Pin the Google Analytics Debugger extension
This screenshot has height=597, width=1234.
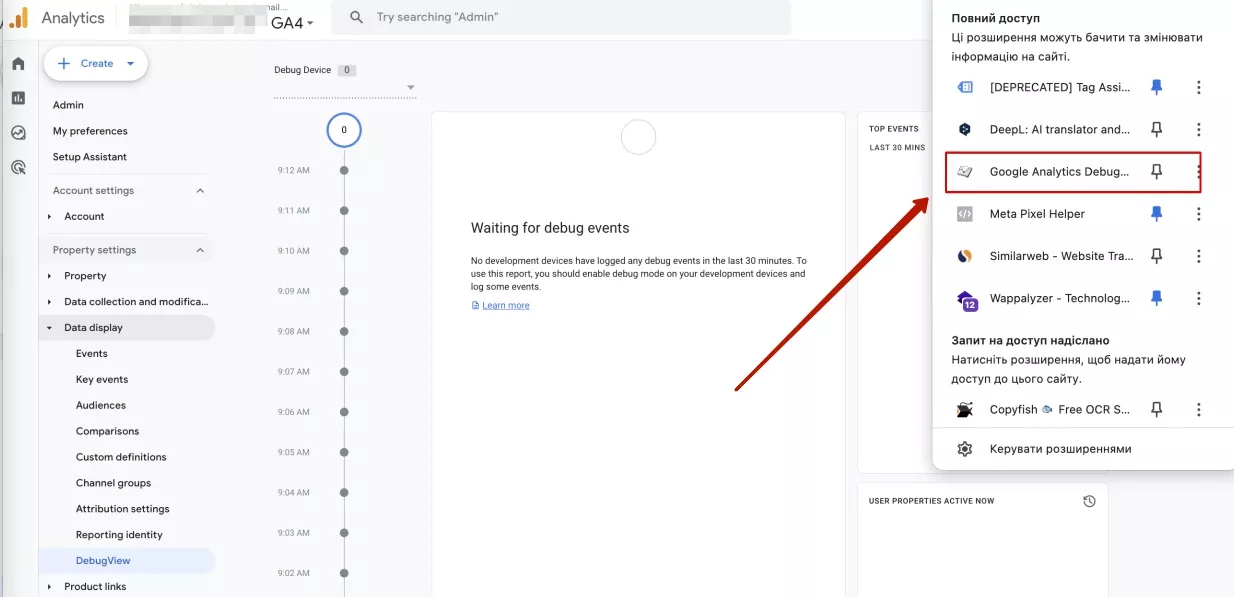pos(1156,172)
